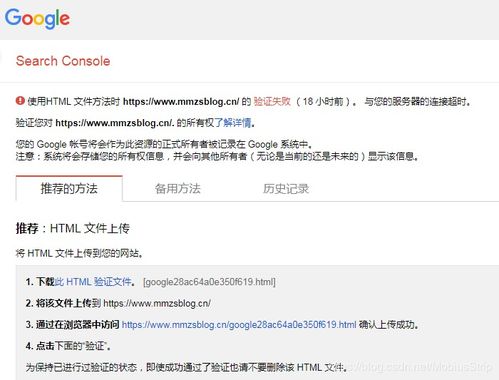The height and width of the screenshot is (380, 499).
Task: Download 此 HTML 验证文件 link
Action: [x=93, y=282]
